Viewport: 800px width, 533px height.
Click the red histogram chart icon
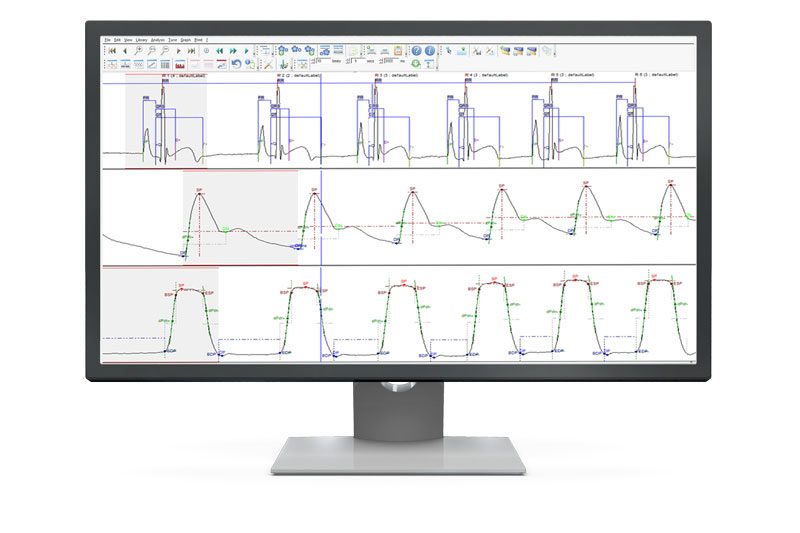[x=180, y=64]
